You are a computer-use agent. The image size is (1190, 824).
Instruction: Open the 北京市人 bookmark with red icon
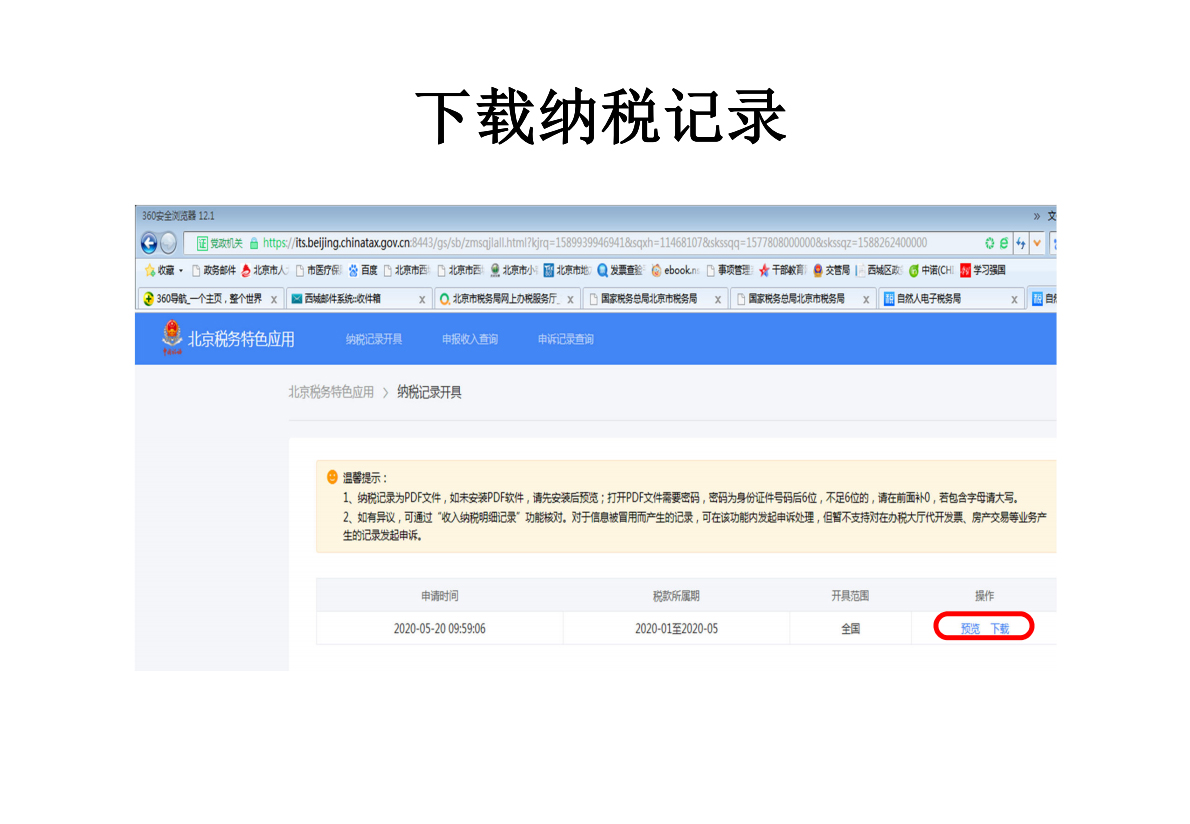coord(265,270)
